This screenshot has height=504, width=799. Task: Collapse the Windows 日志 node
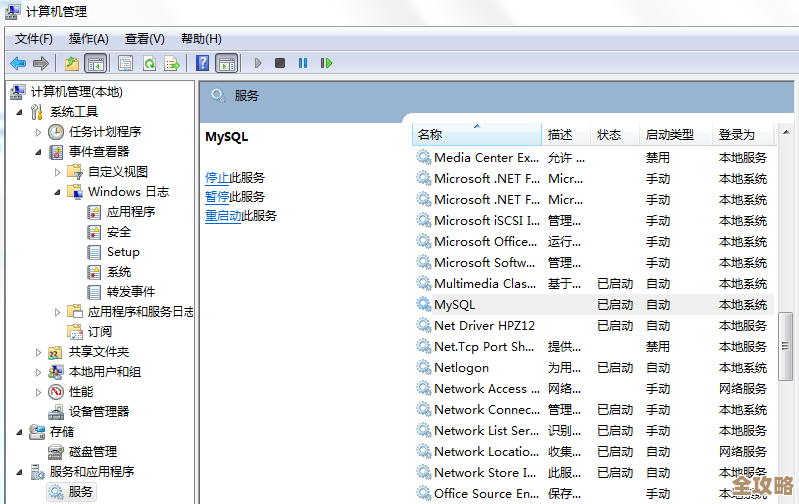[57, 192]
